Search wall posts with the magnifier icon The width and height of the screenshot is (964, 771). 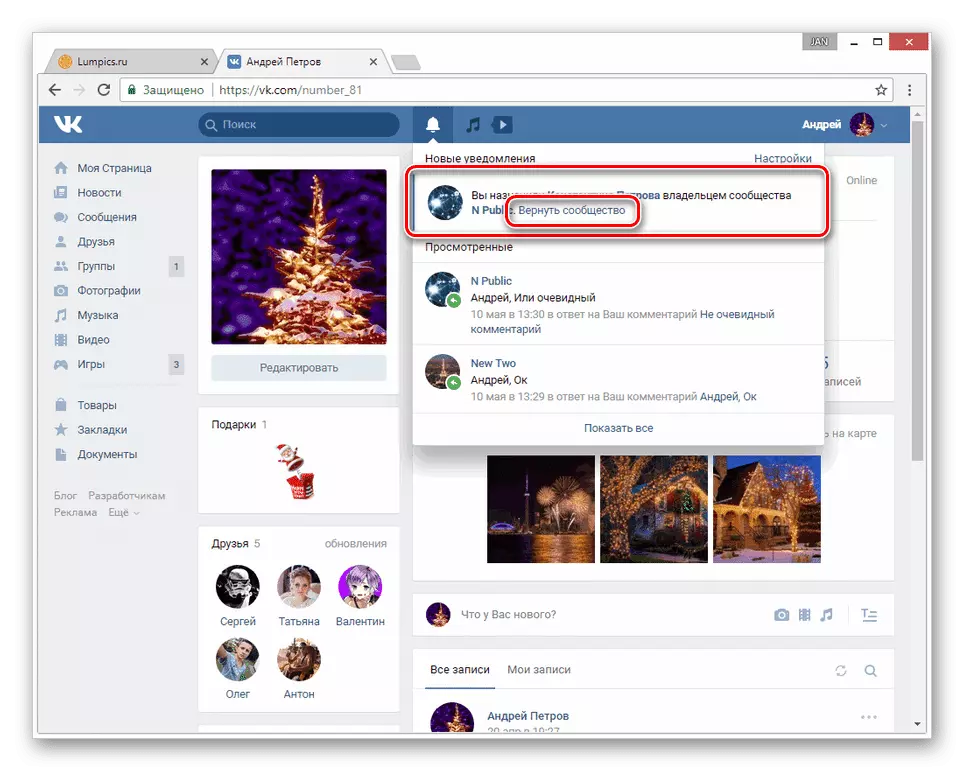[x=870, y=670]
